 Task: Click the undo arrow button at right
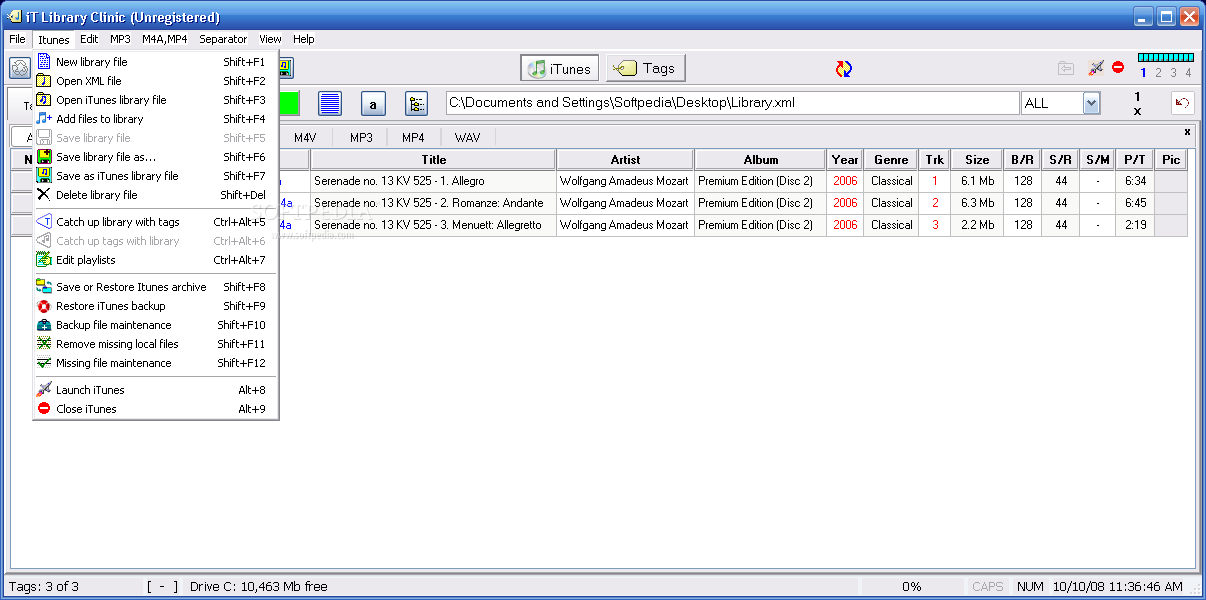pos(1183,103)
